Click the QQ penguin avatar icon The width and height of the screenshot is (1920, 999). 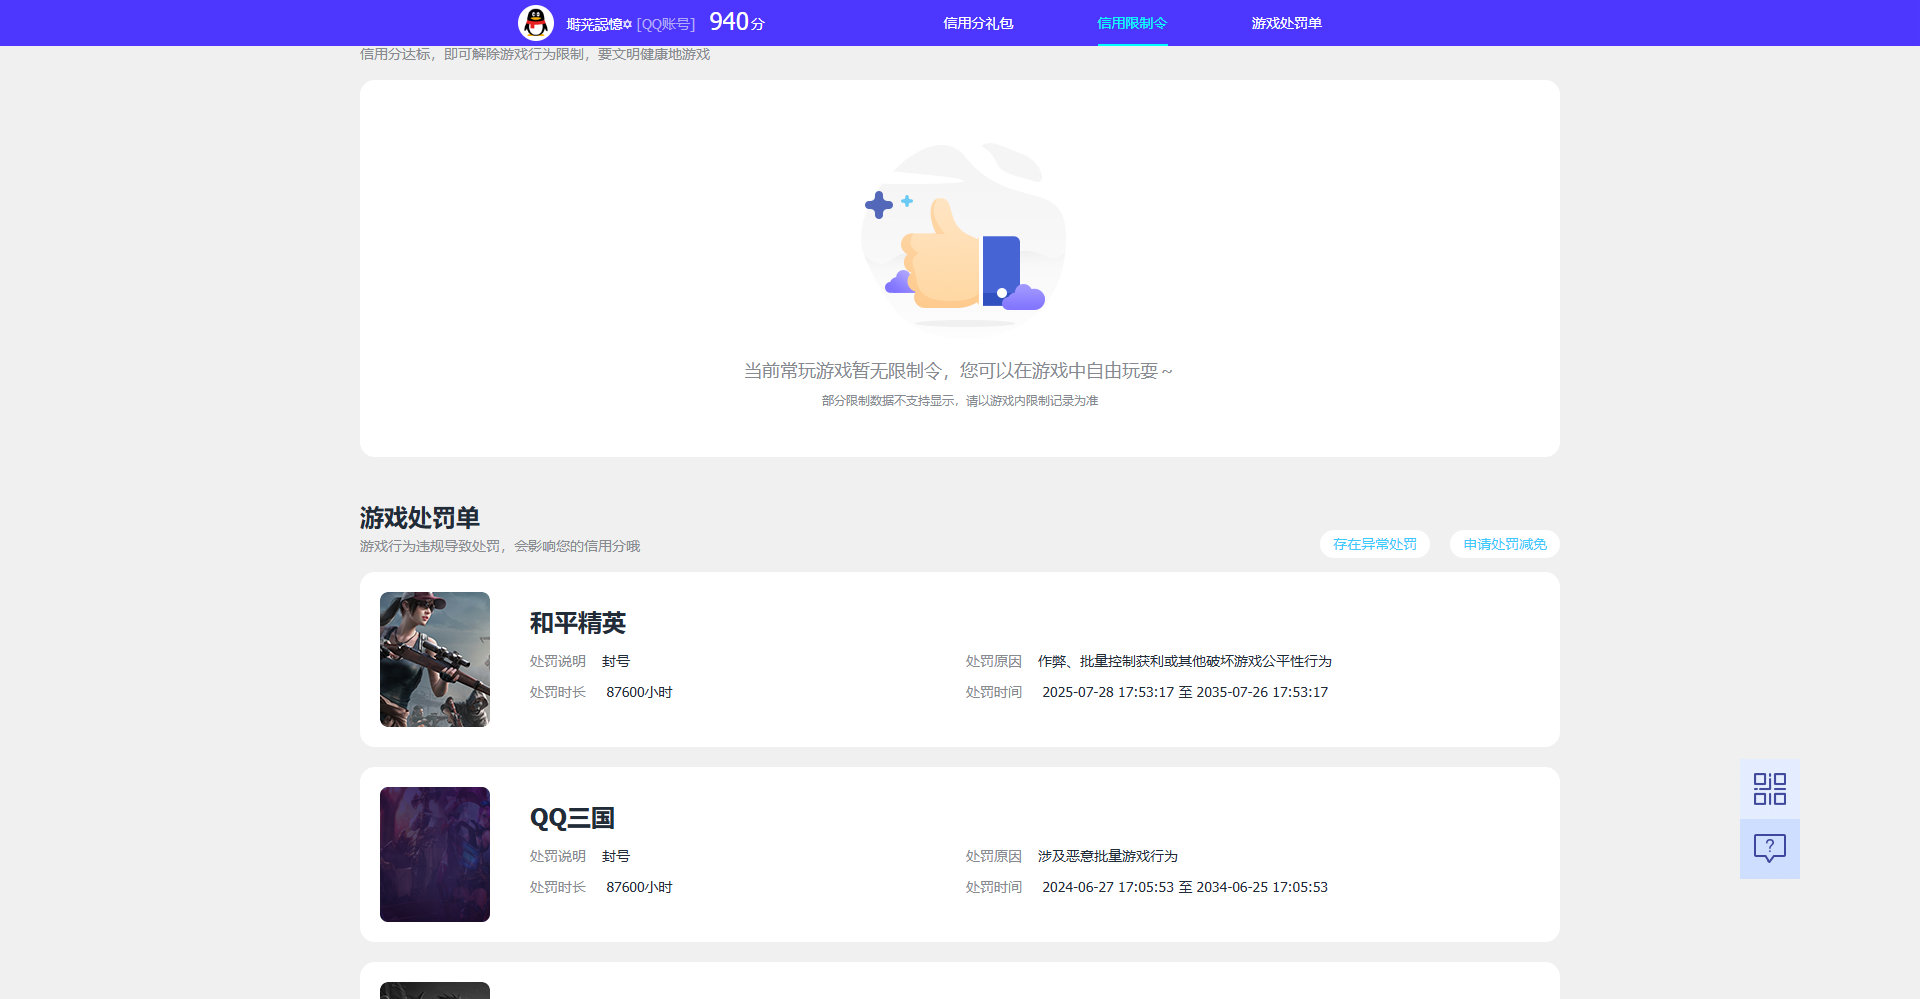pyautogui.click(x=535, y=22)
